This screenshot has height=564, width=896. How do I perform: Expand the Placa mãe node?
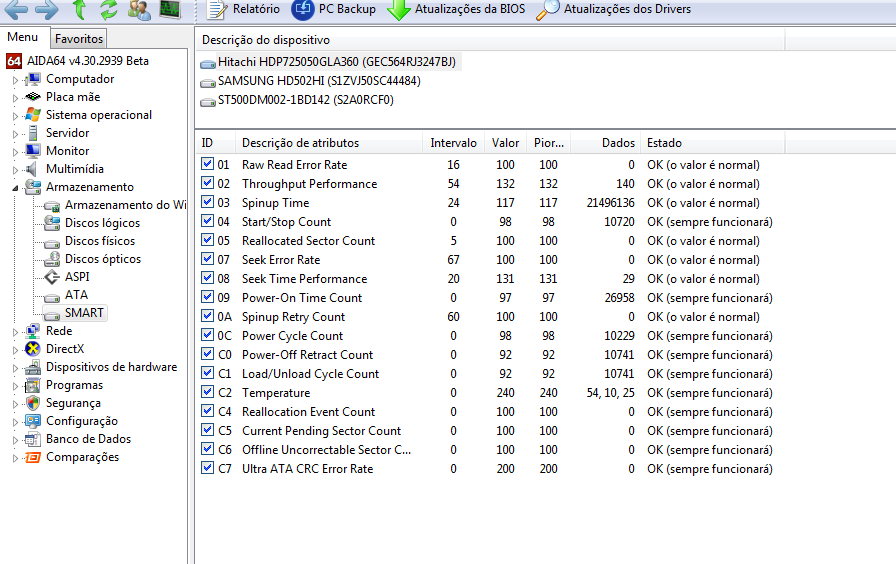click(x=15, y=98)
